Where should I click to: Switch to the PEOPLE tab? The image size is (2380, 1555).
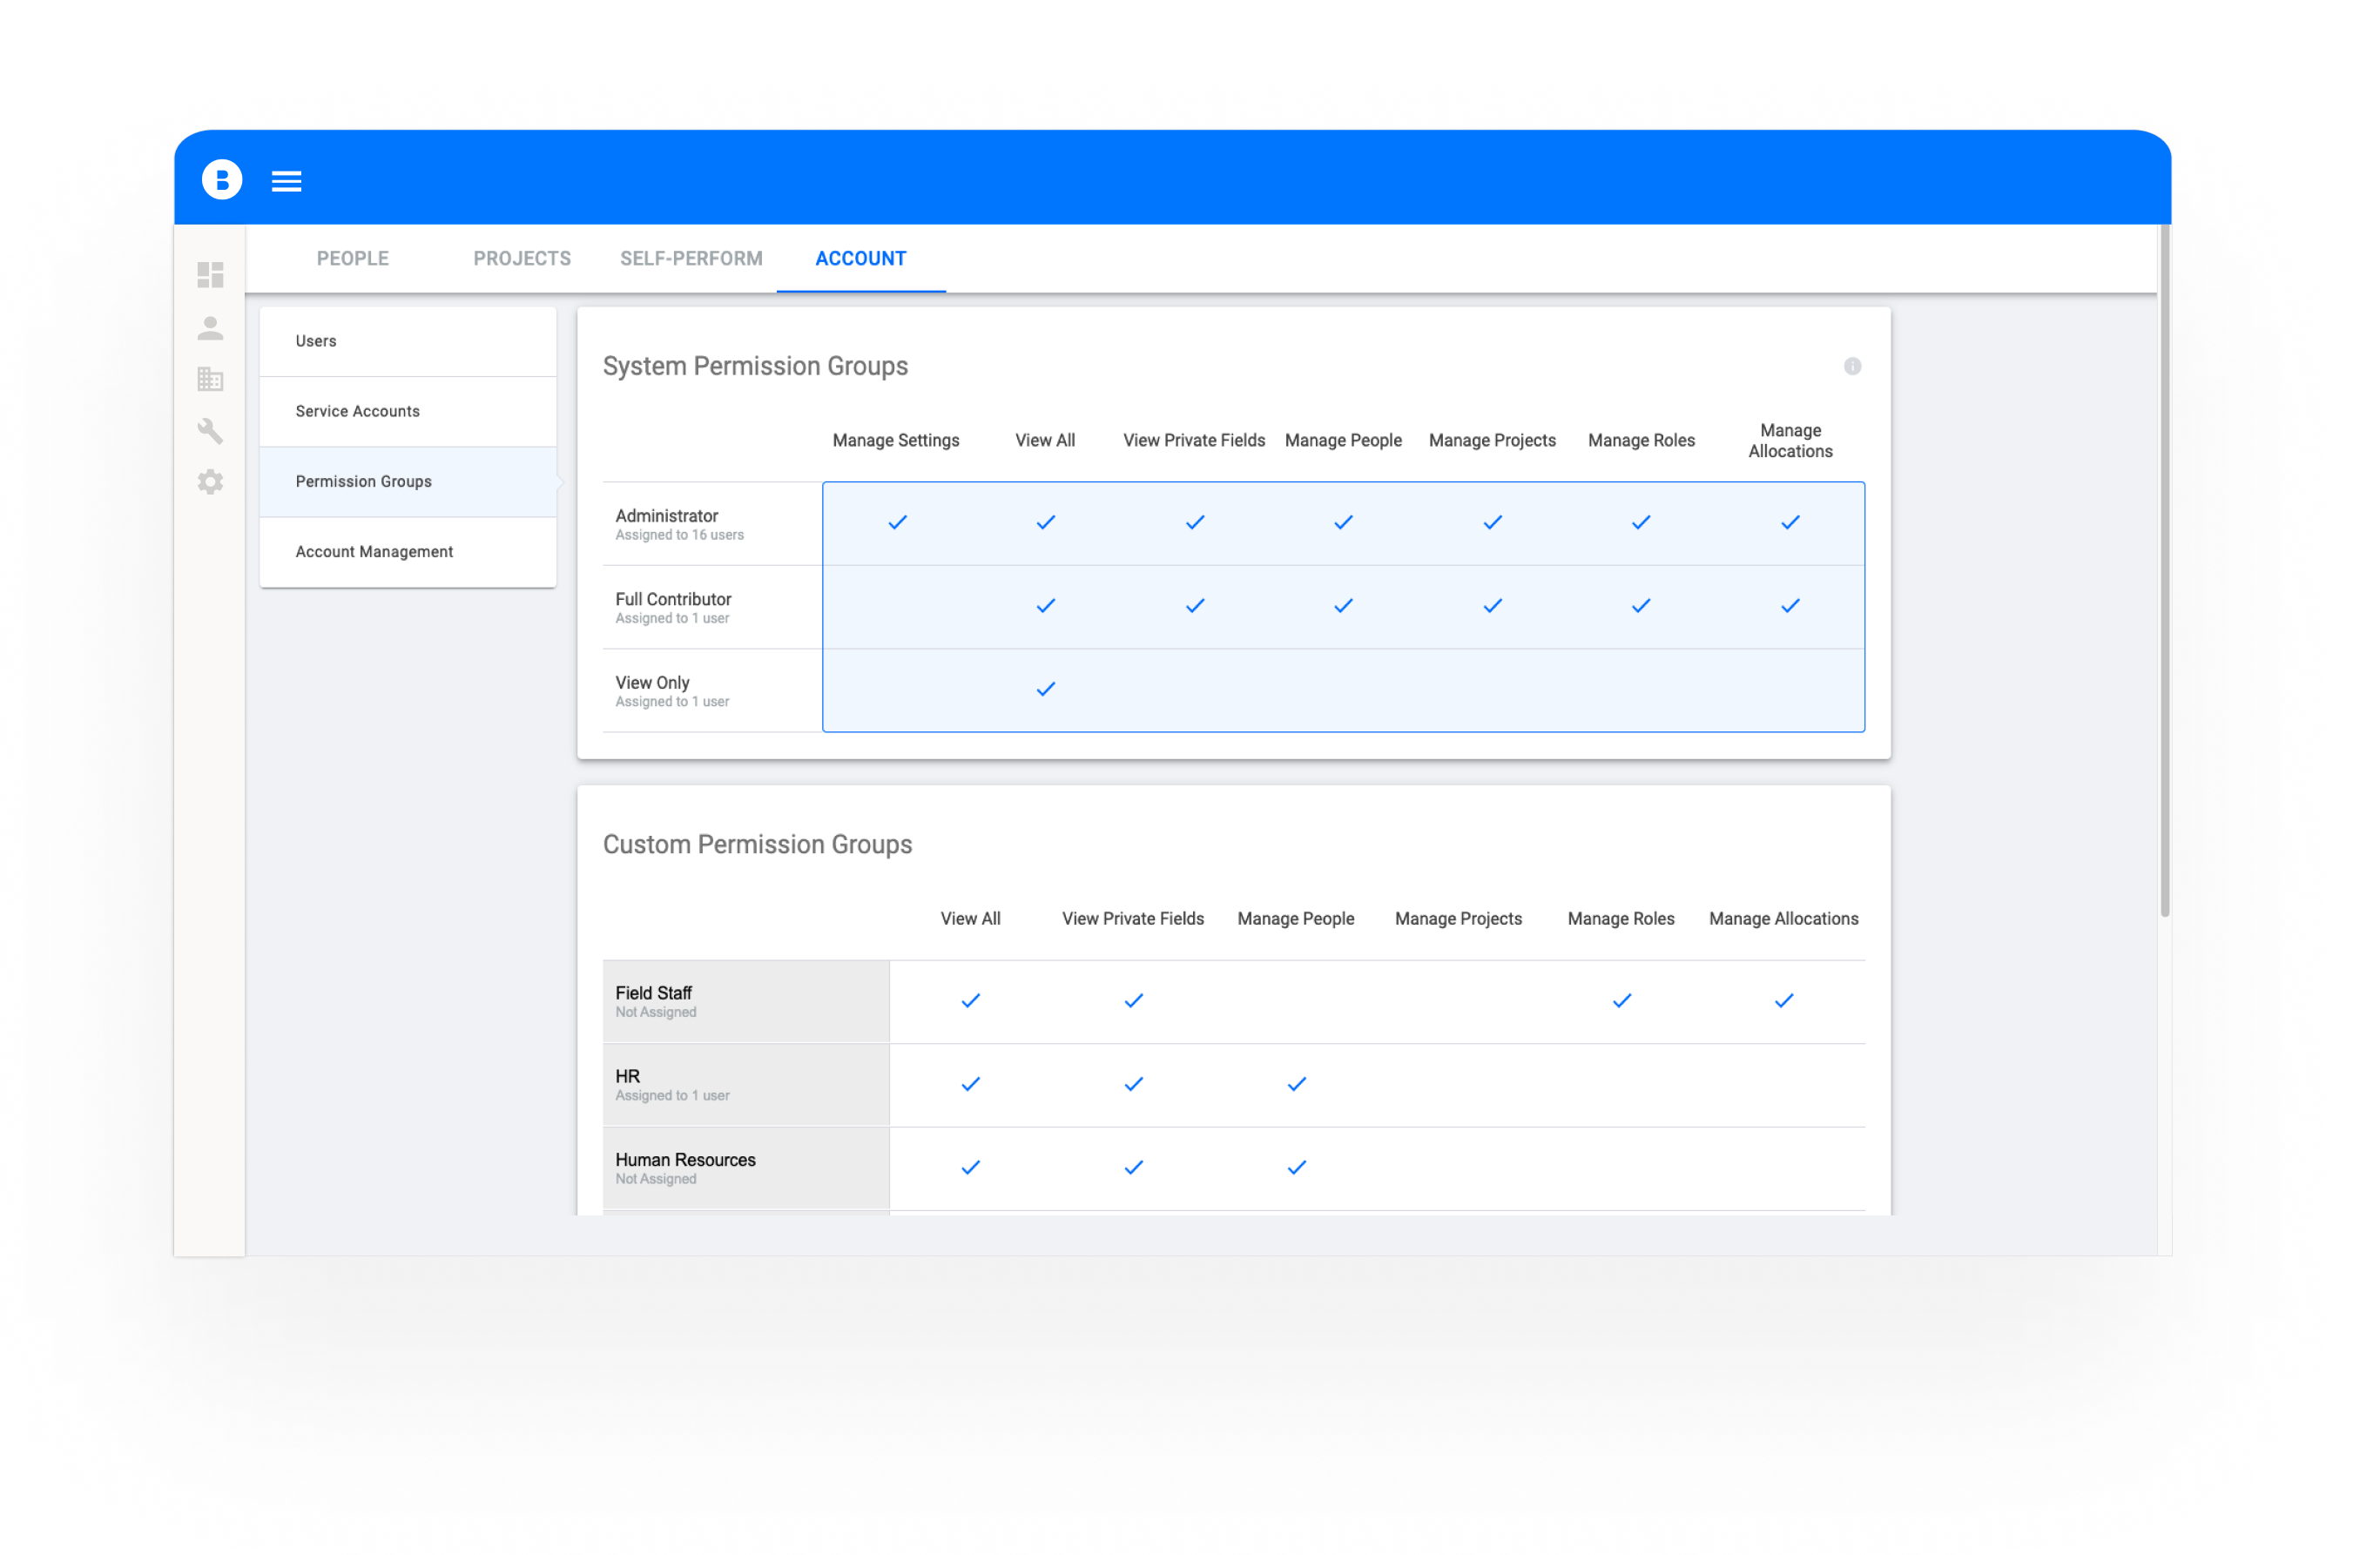point(352,258)
